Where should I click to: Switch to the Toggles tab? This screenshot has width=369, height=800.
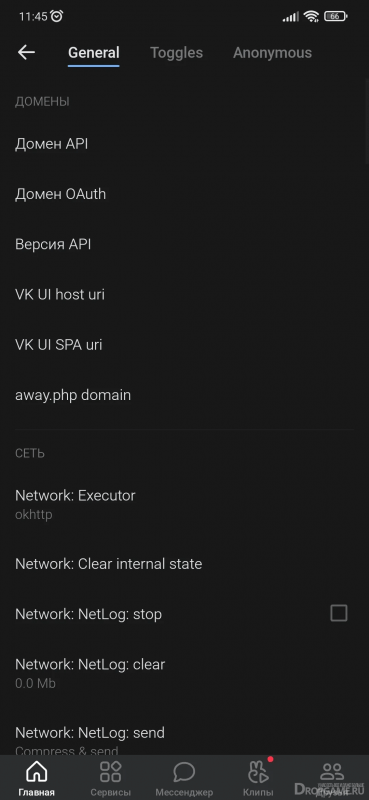[176, 53]
